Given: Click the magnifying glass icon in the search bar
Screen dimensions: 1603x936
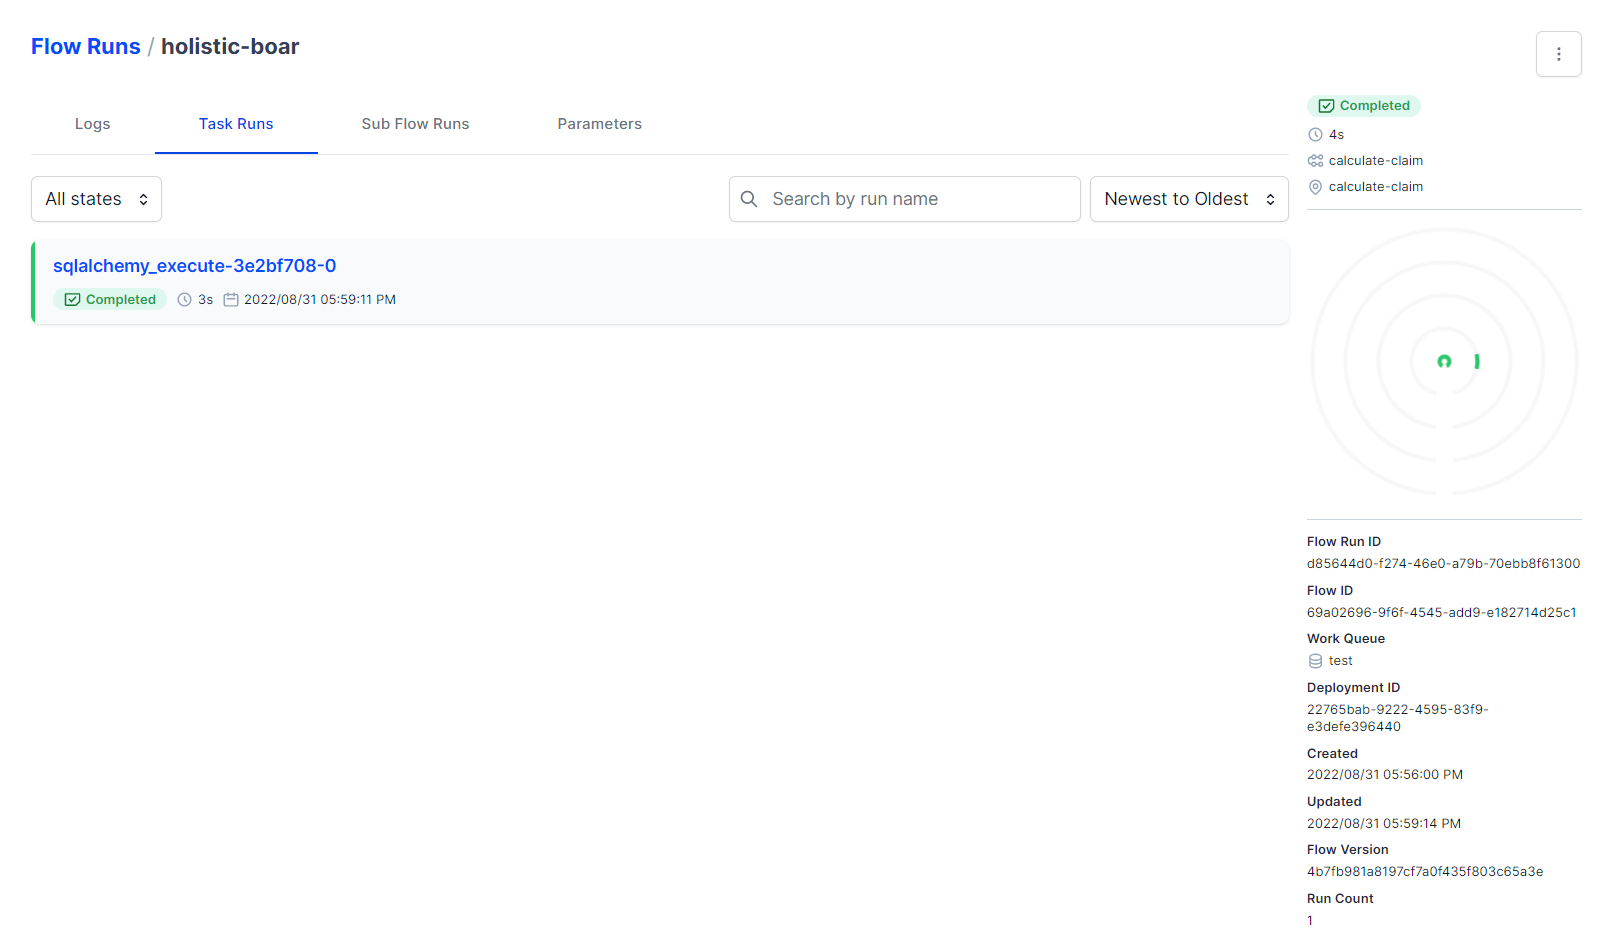Looking at the screenshot, I should (750, 199).
